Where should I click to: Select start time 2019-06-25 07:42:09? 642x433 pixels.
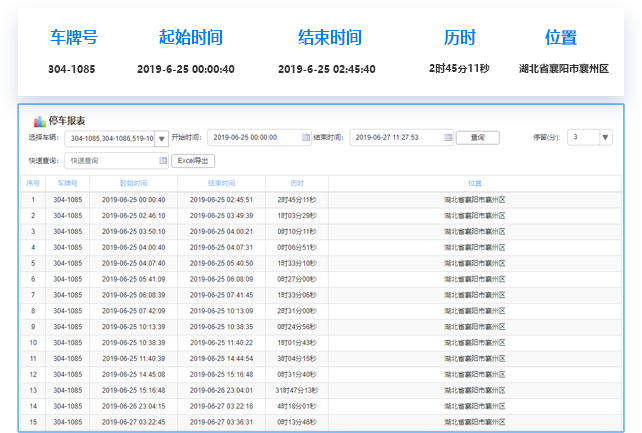pyautogui.click(x=133, y=311)
